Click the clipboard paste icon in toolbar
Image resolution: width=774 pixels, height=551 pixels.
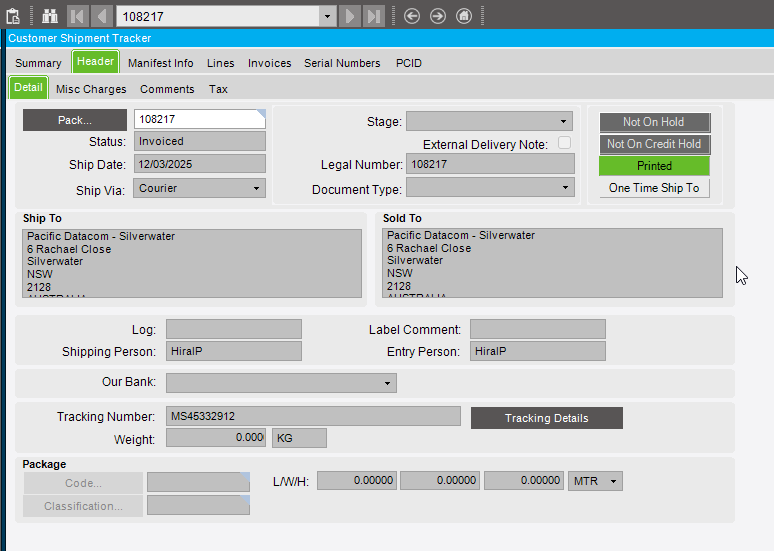(x=13, y=16)
